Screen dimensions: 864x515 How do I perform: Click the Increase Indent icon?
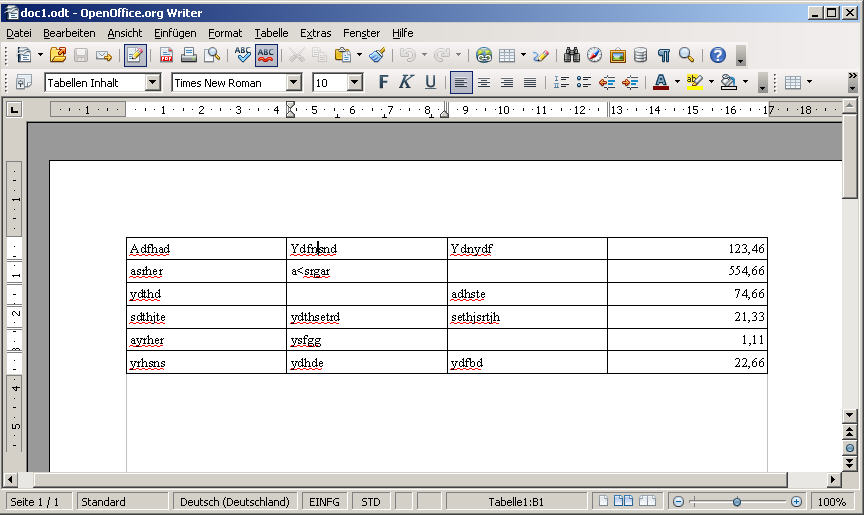[x=631, y=82]
